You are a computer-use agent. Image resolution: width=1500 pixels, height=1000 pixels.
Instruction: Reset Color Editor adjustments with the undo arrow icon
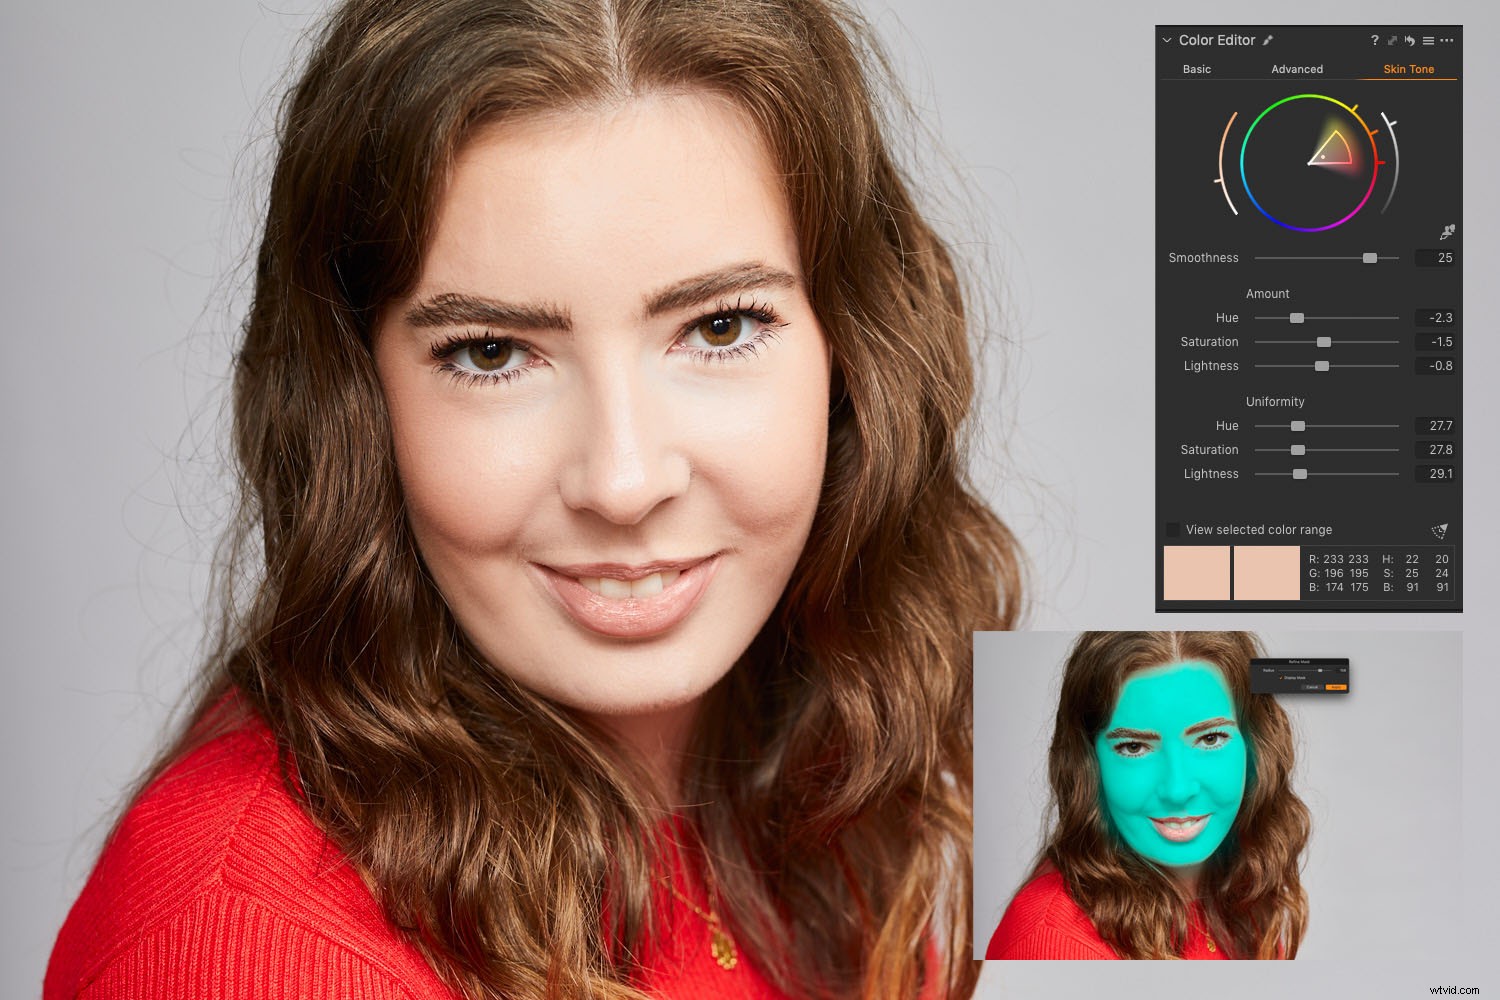[x=1409, y=41]
